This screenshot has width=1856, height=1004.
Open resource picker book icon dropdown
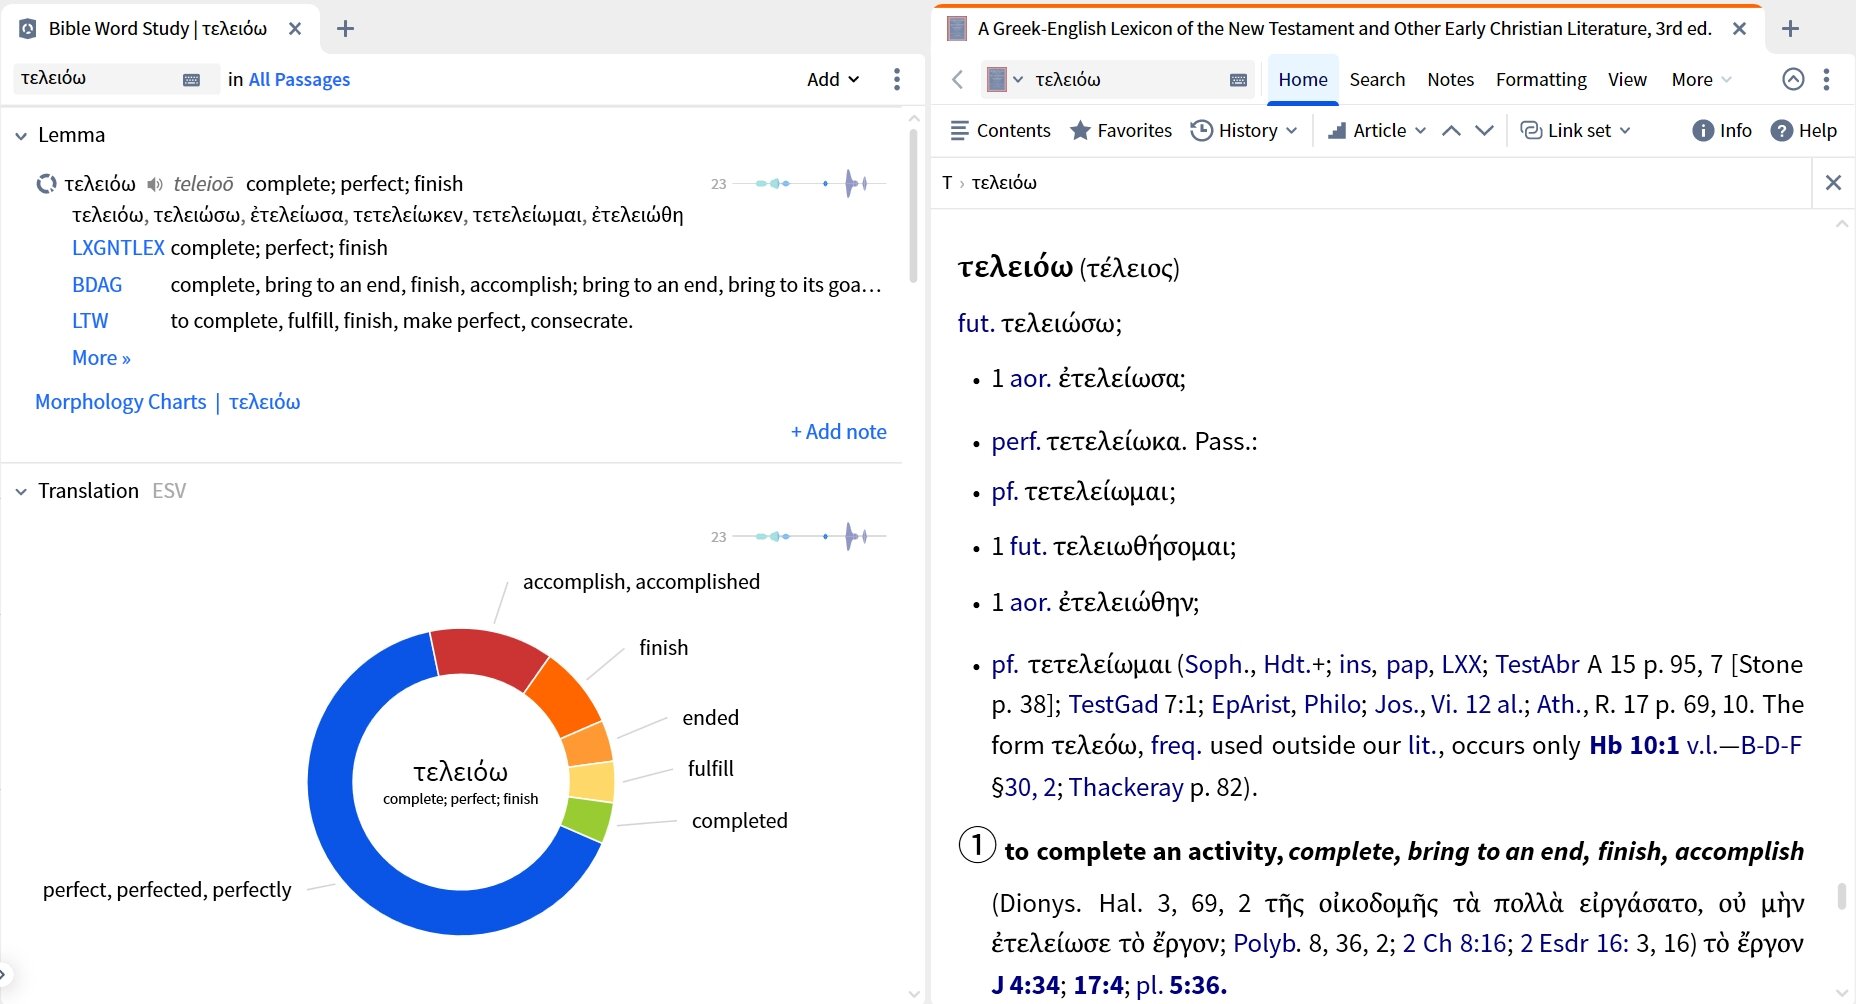tap(1005, 79)
